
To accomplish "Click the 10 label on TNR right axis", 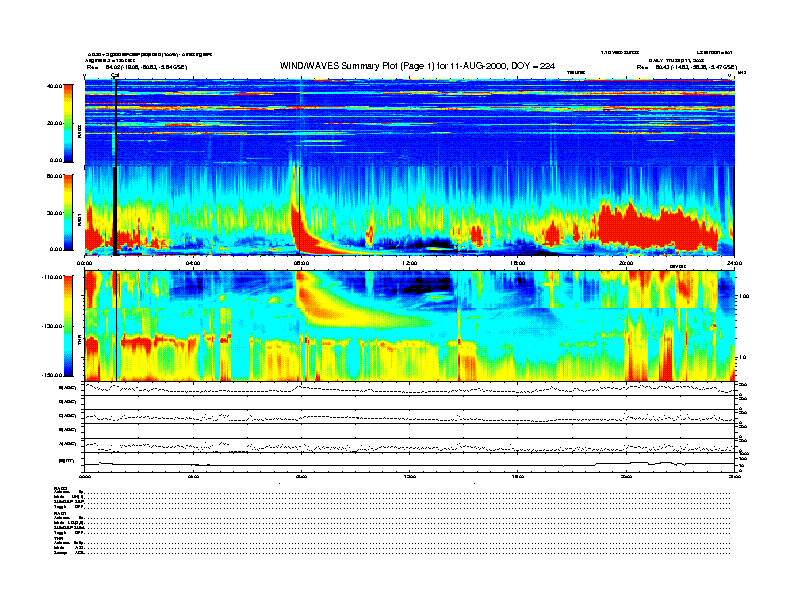I will (742, 358).
